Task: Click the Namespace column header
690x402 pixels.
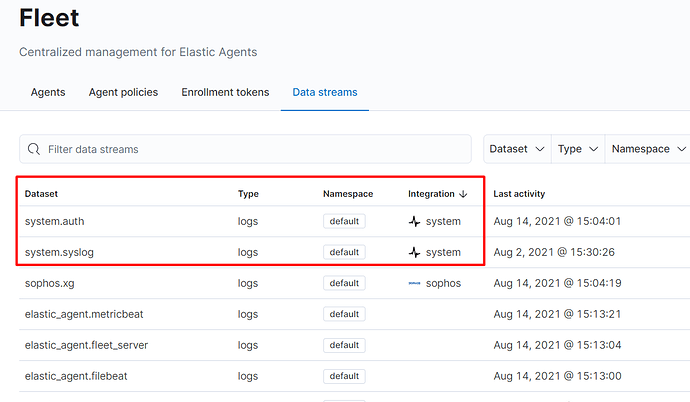Action: point(348,193)
